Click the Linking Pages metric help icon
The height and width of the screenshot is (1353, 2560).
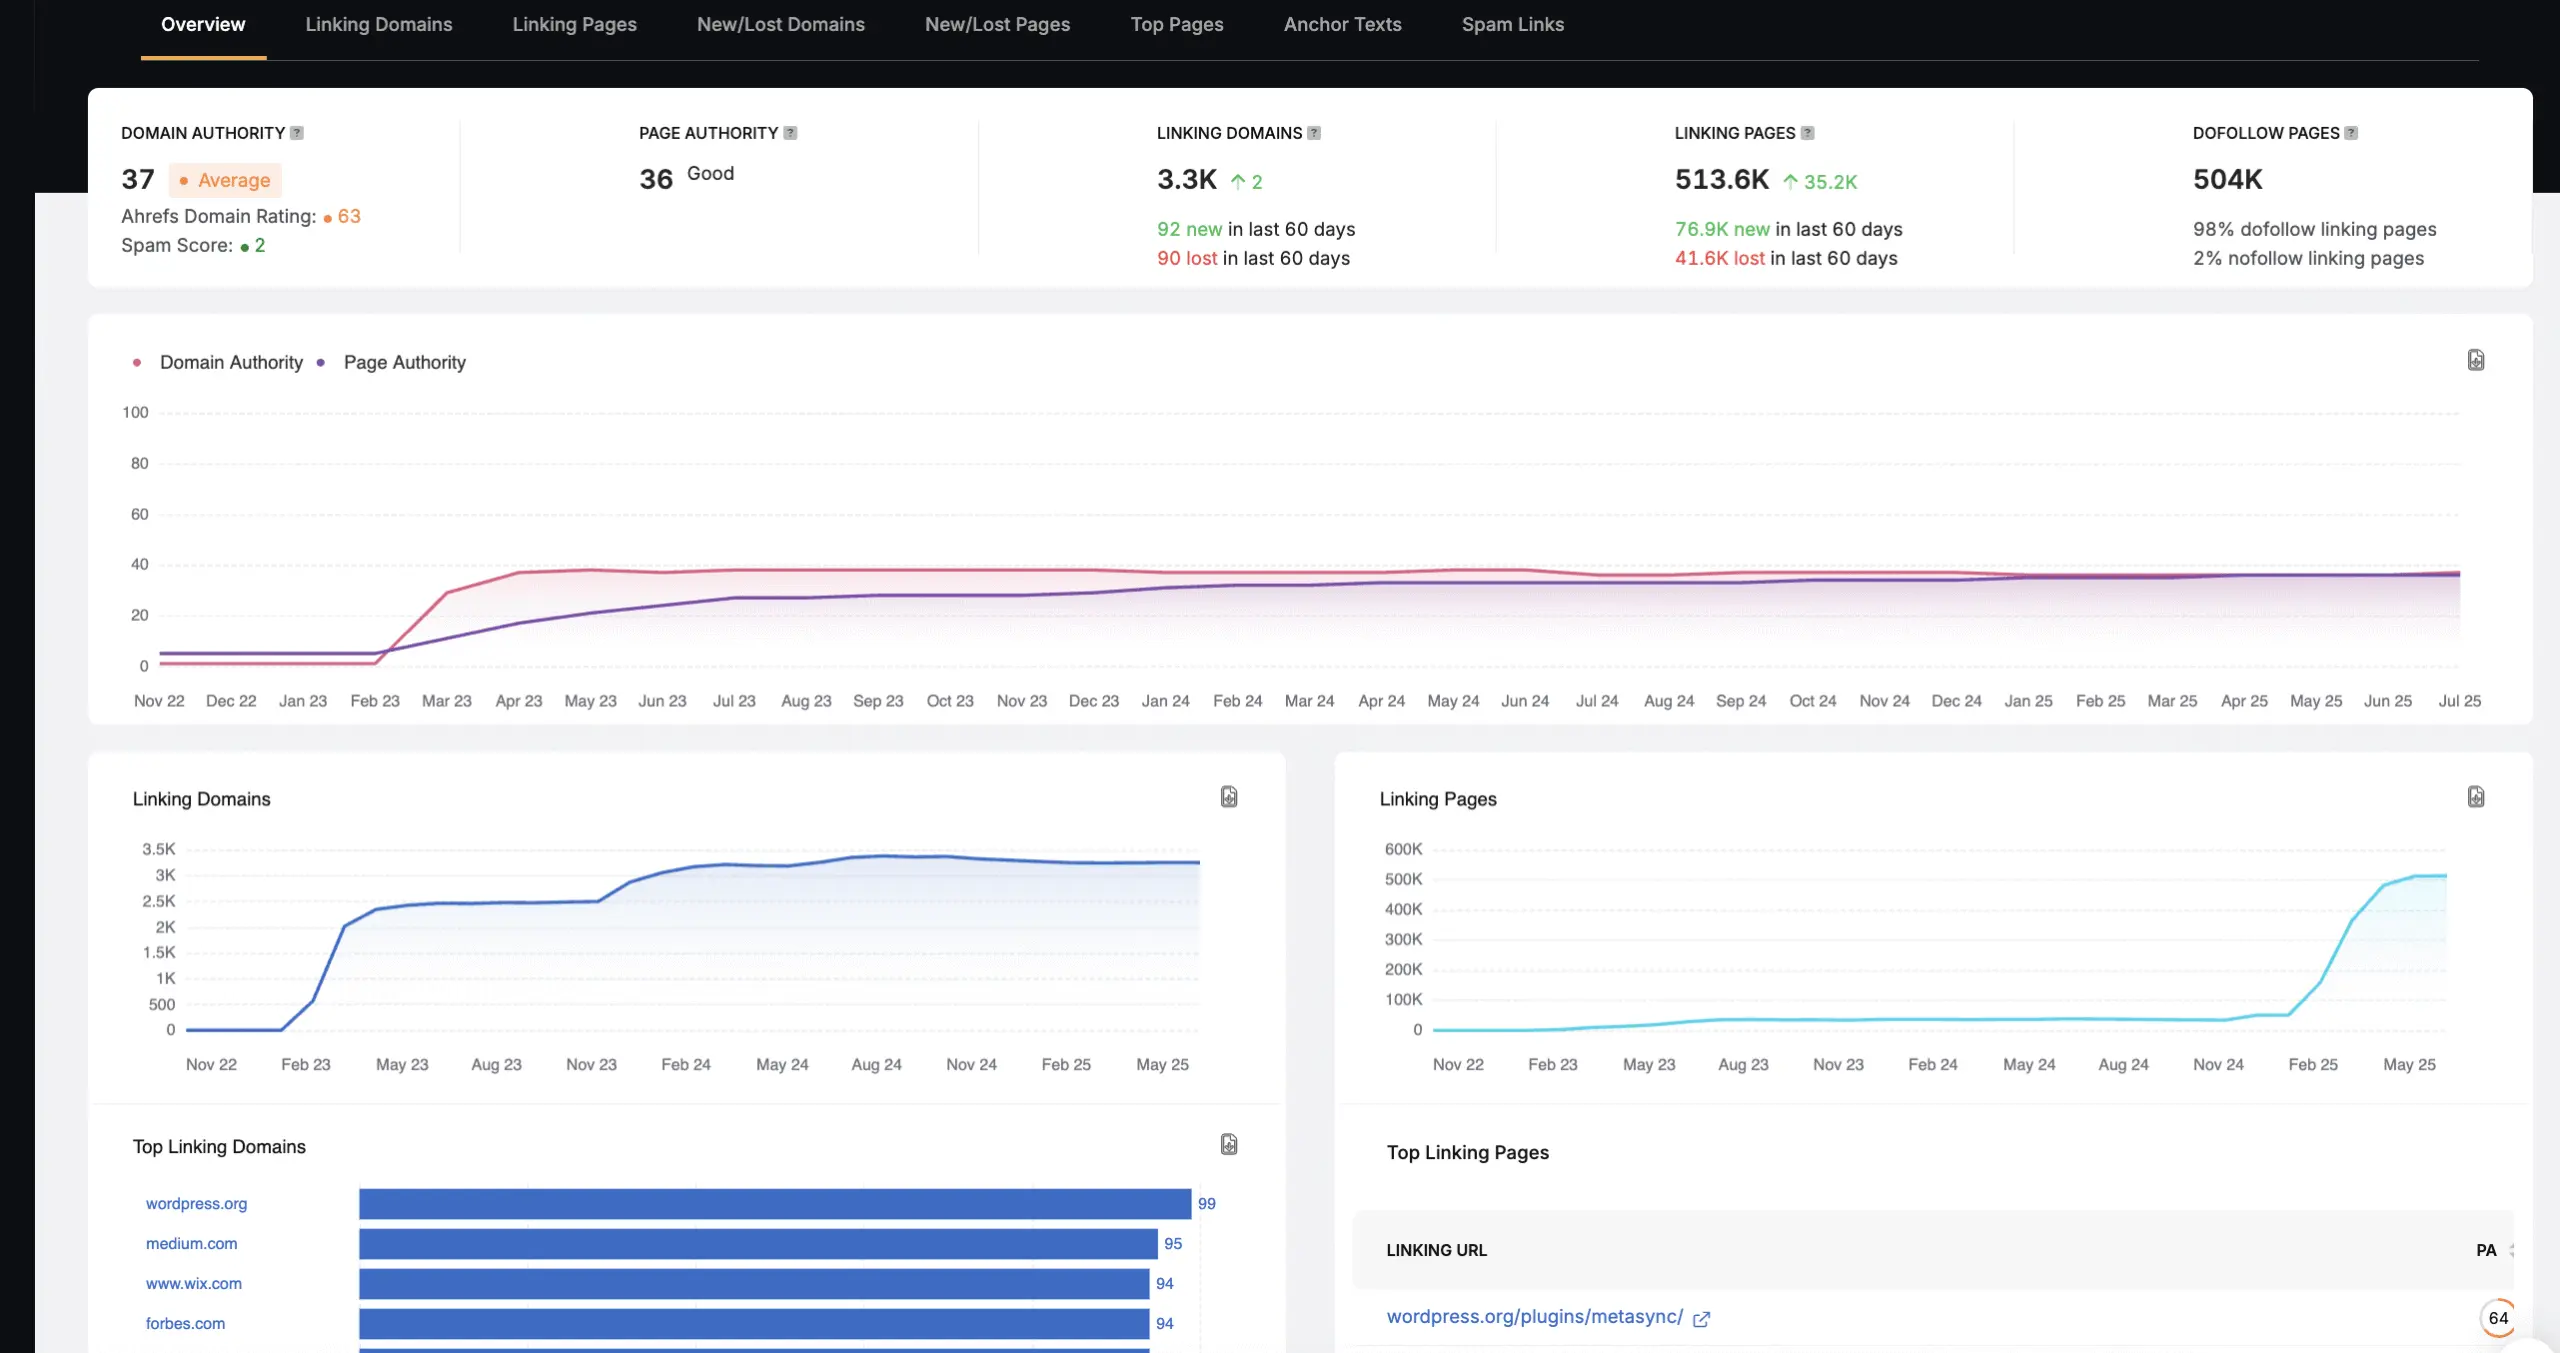click(1807, 133)
